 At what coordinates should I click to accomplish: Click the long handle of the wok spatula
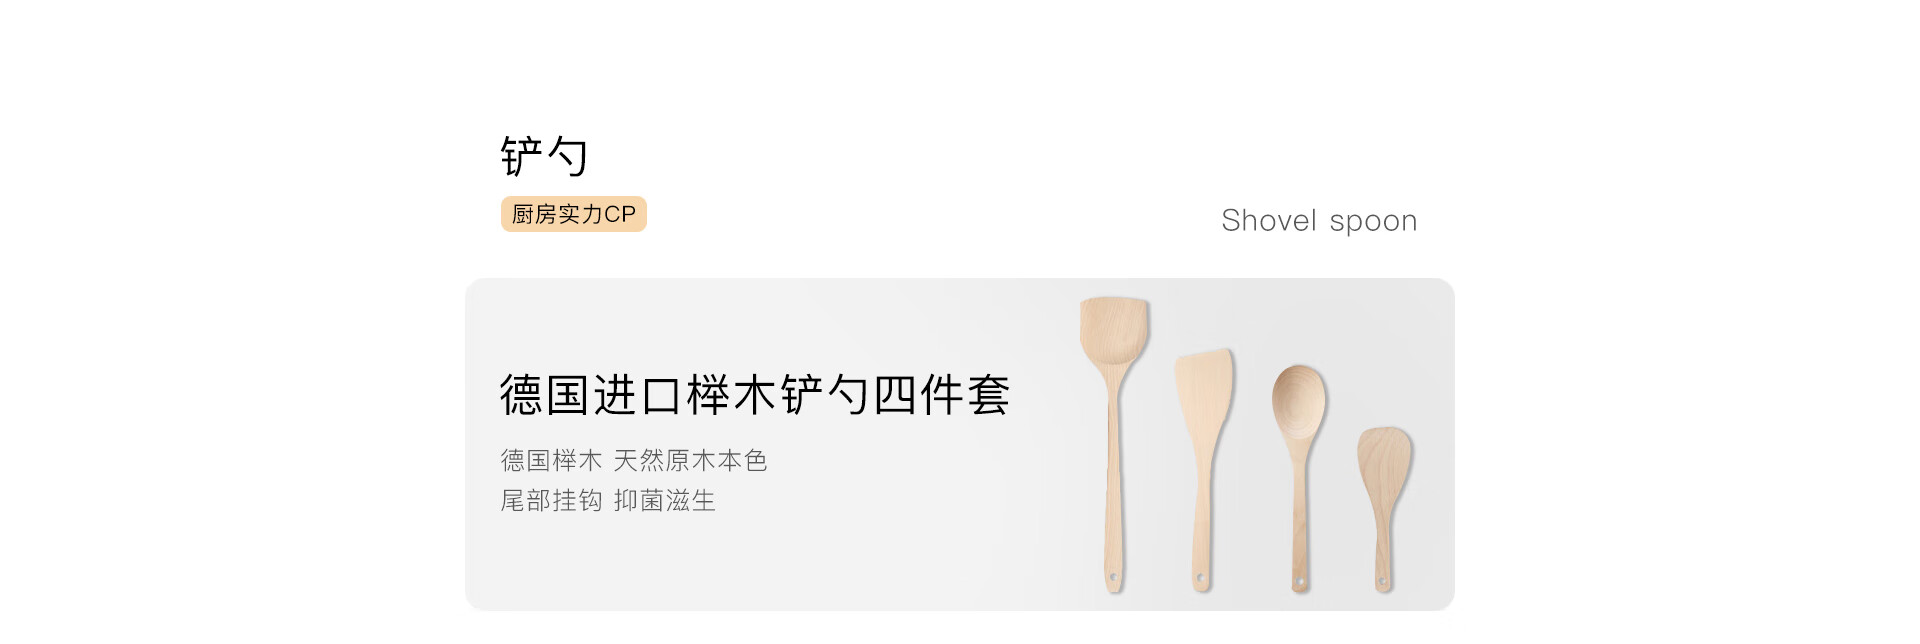[1113, 480]
